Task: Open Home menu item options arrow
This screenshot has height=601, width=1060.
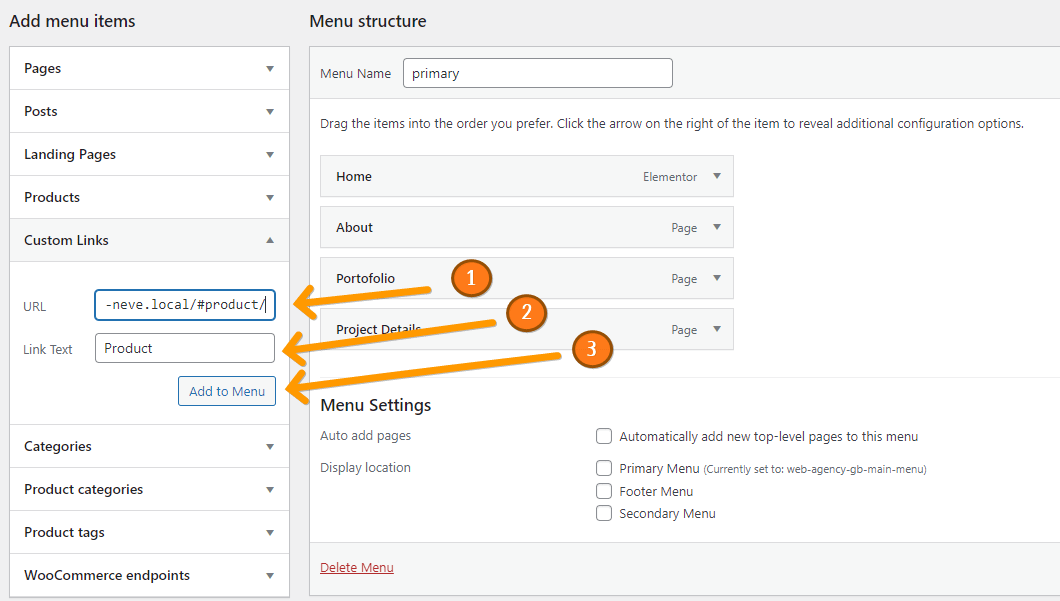Action: point(717,176)
